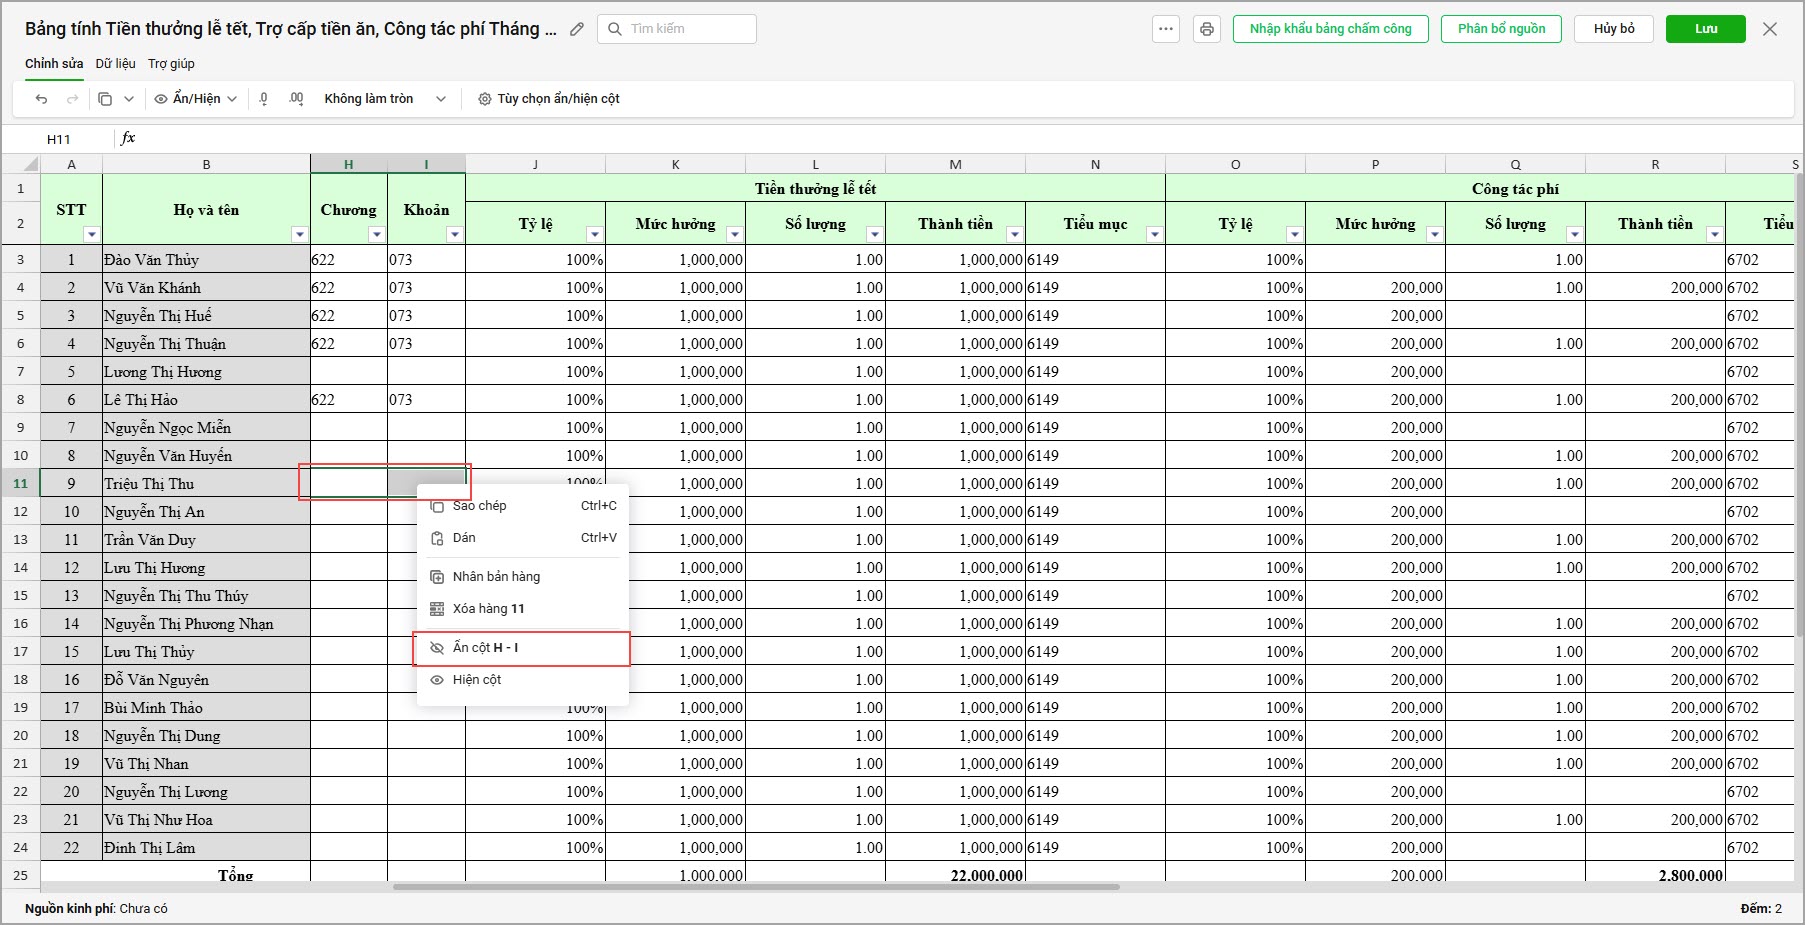Click the decrease decimal places icon
The image size is (1805, 925).
pyautogui.click(x=264, y=99)
